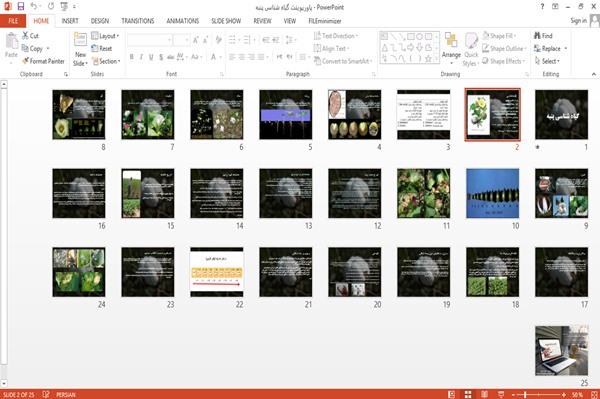Open the Section dropdown

[x=106, y=61]
